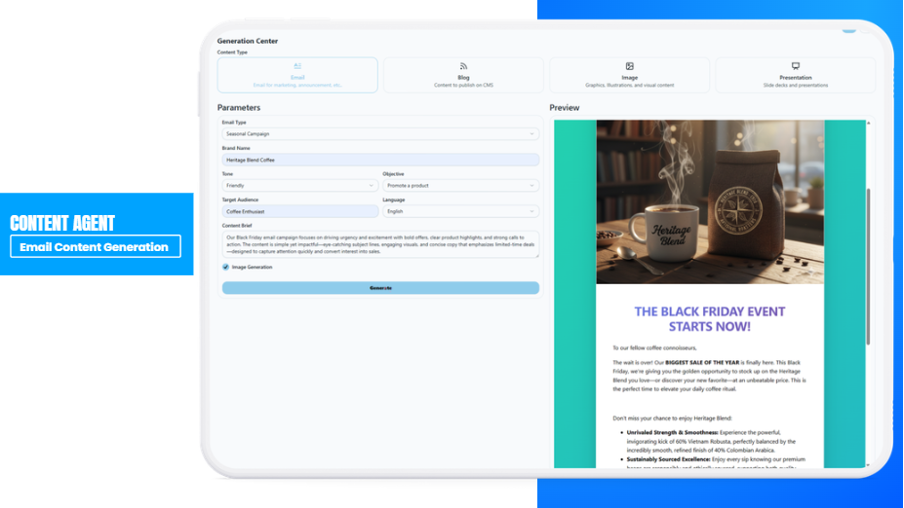Image resolution: width=904 pixels, height=508 pixels.
Task: Click the Blog RSS feed icon
Action: pyautogui.click(x=463, y=66)
